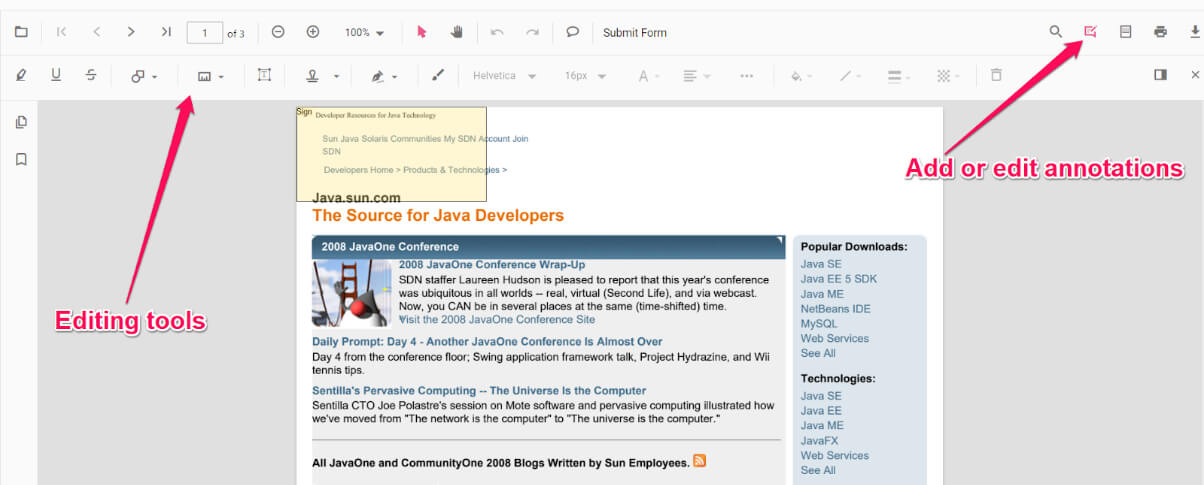Screen dimensions: 1204x485
Task: Redo the last action
Action: pos(532,32)
